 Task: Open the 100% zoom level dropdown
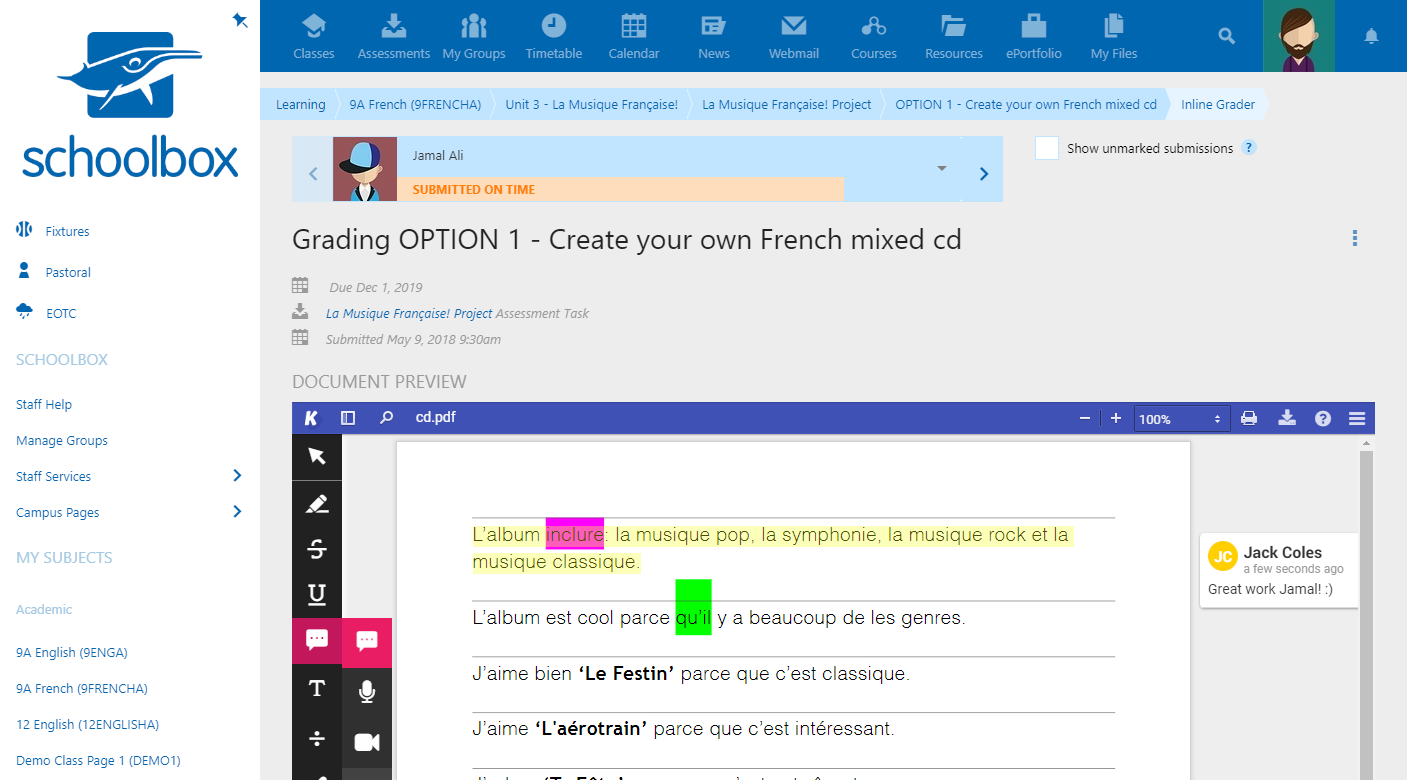click(x=1182, y=419)
